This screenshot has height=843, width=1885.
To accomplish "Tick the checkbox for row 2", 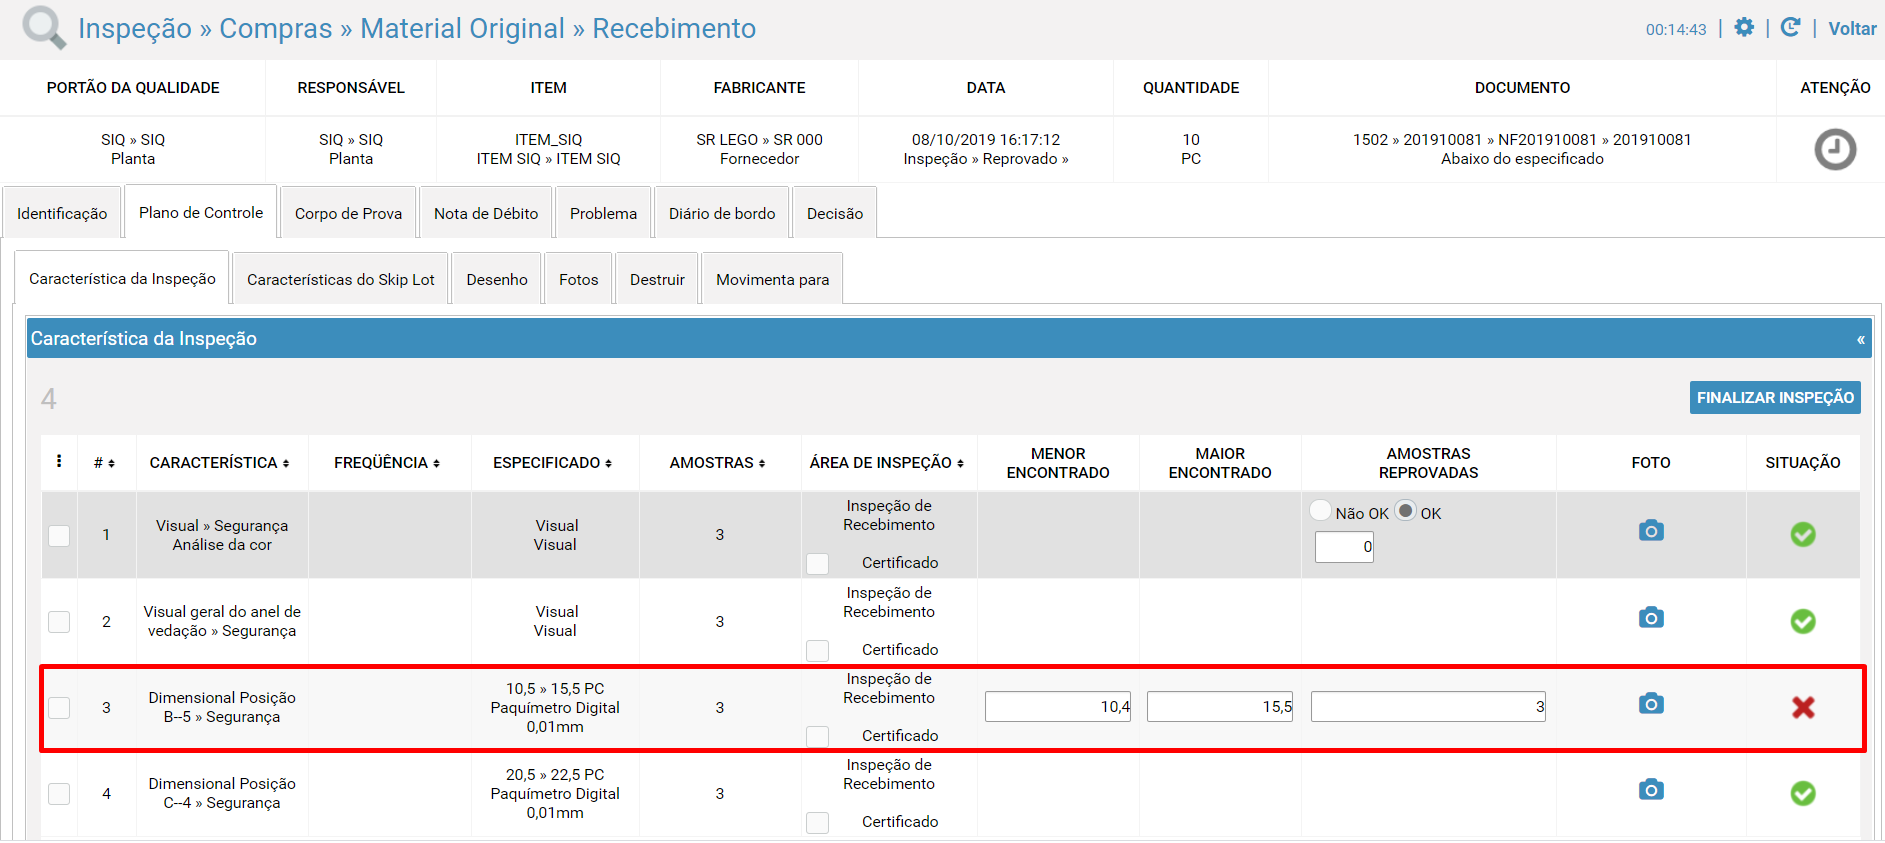I will 59,622.
